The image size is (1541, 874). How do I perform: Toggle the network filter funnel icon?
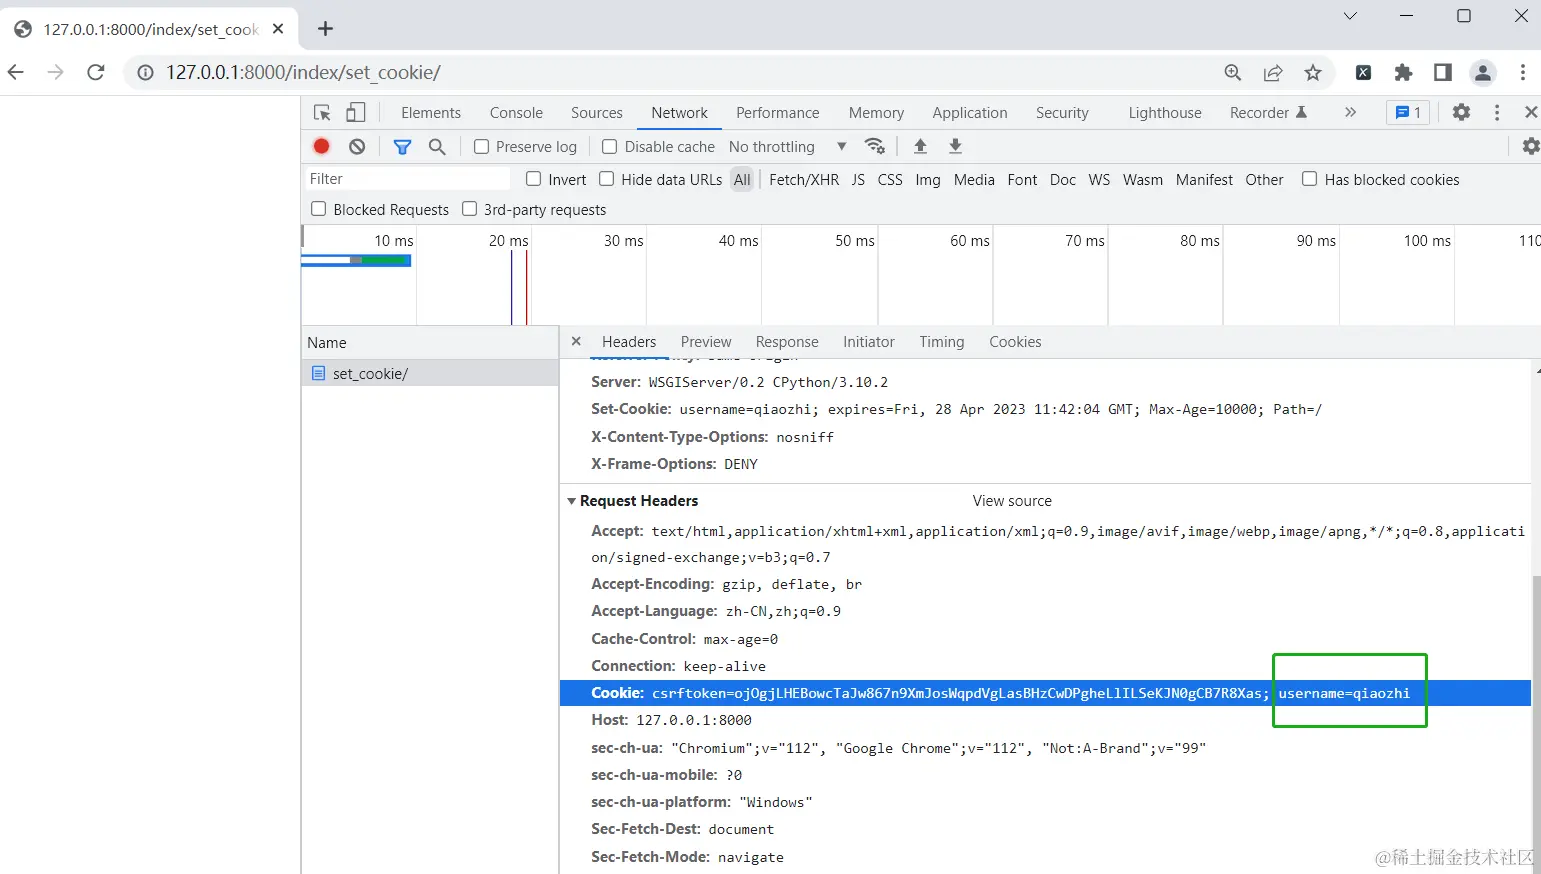403,147
